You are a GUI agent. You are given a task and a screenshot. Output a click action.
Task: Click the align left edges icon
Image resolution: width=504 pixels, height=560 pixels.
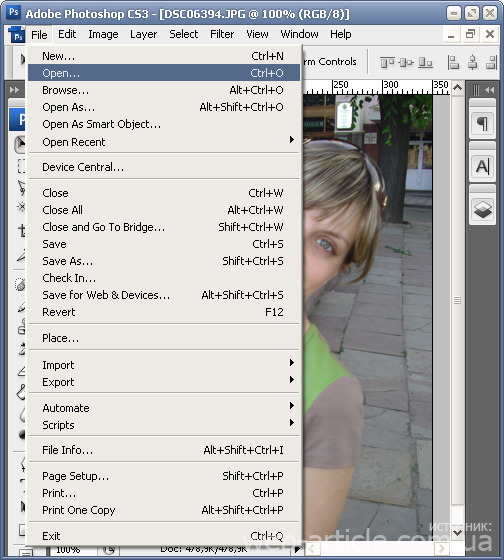(x=453, y=62)
